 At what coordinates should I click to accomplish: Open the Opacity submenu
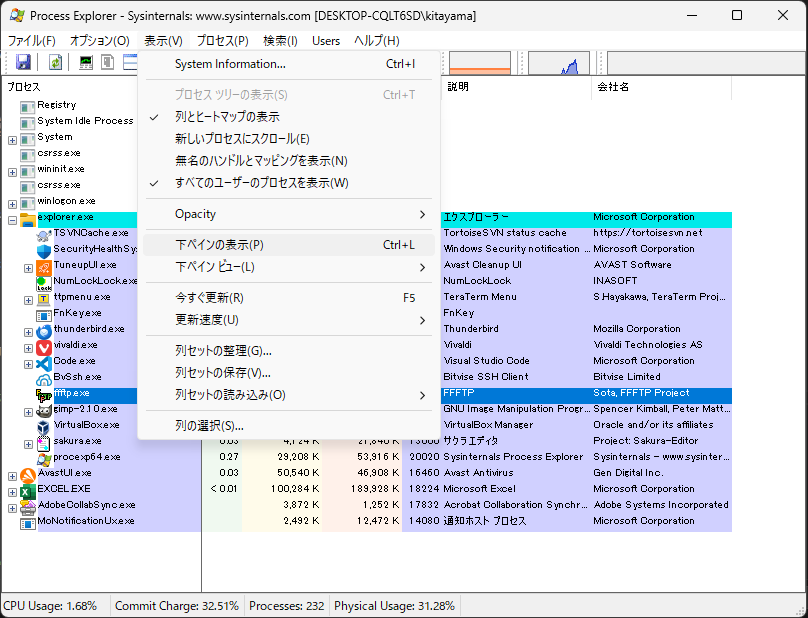(x=289, y=214)
